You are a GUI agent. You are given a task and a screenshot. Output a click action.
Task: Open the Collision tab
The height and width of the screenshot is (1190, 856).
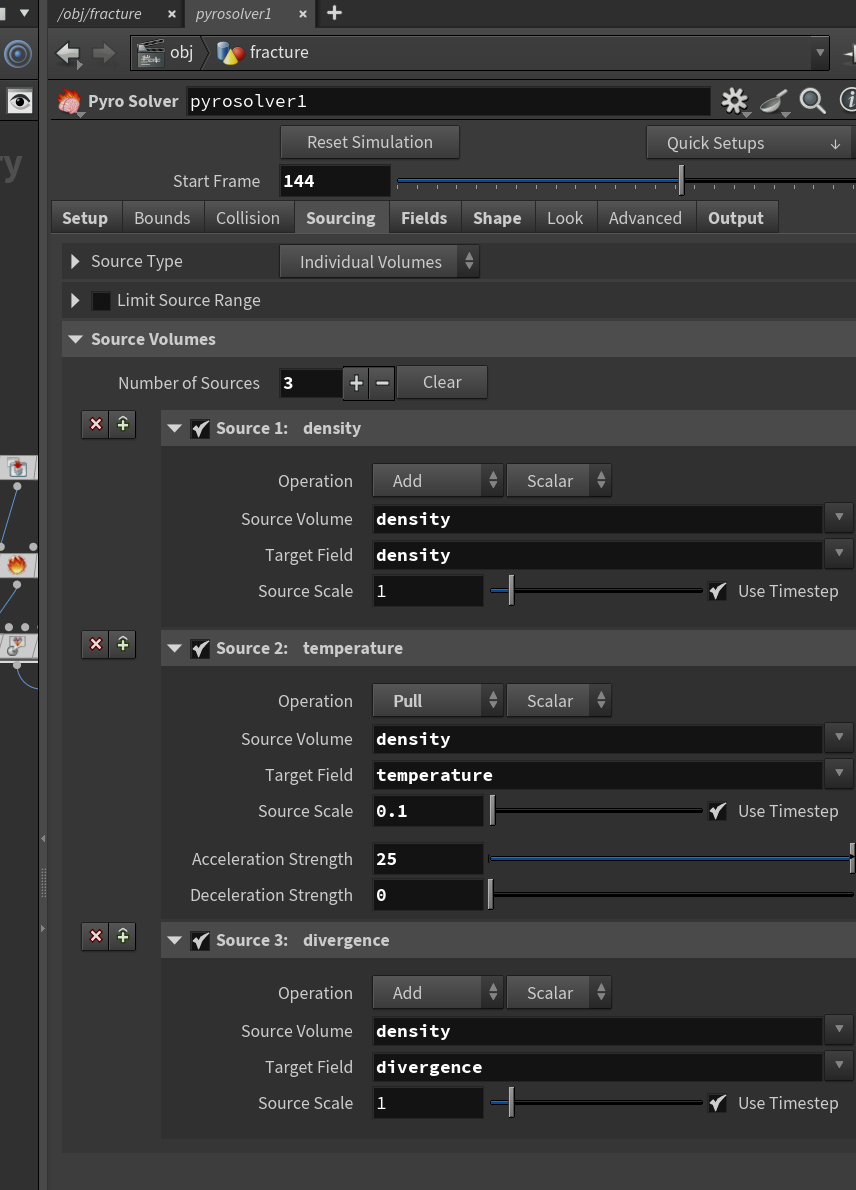point(247,218)
